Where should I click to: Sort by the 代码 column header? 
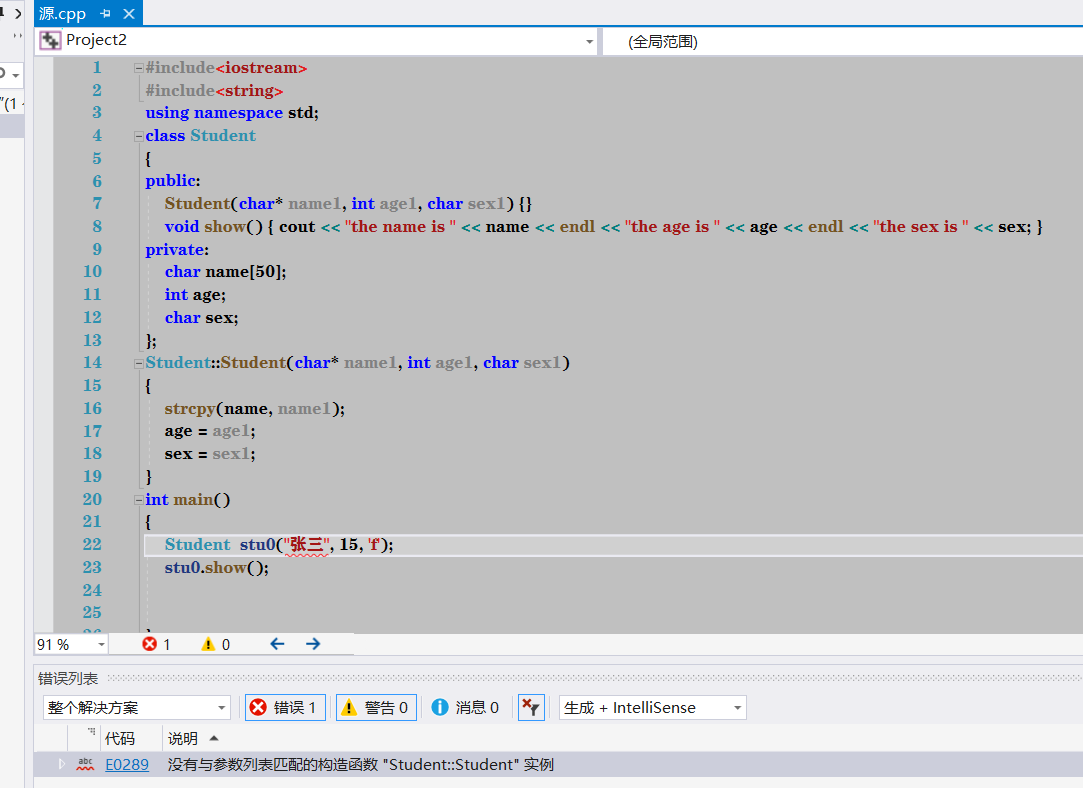119,738
